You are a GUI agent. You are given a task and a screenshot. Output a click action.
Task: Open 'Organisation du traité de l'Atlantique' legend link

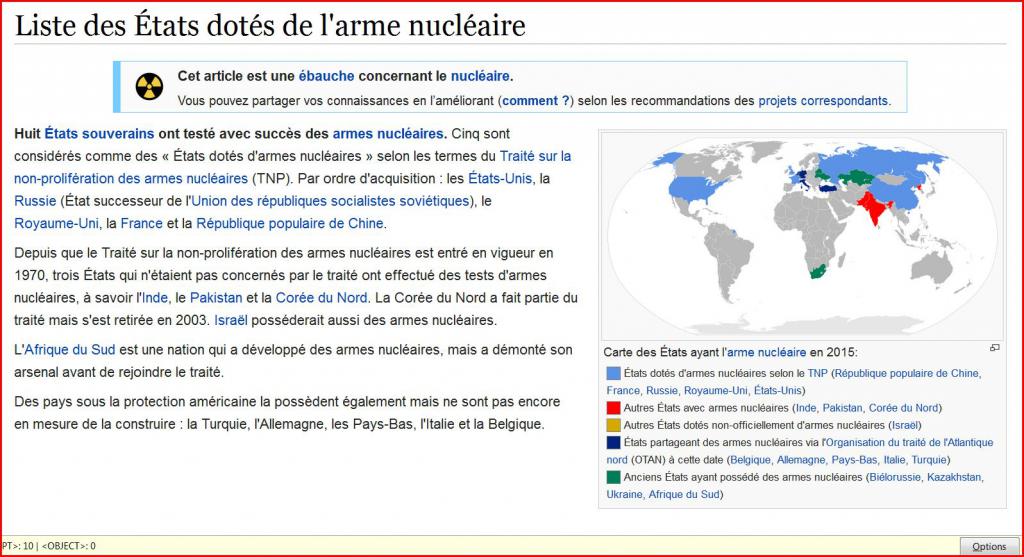(909, 442)
